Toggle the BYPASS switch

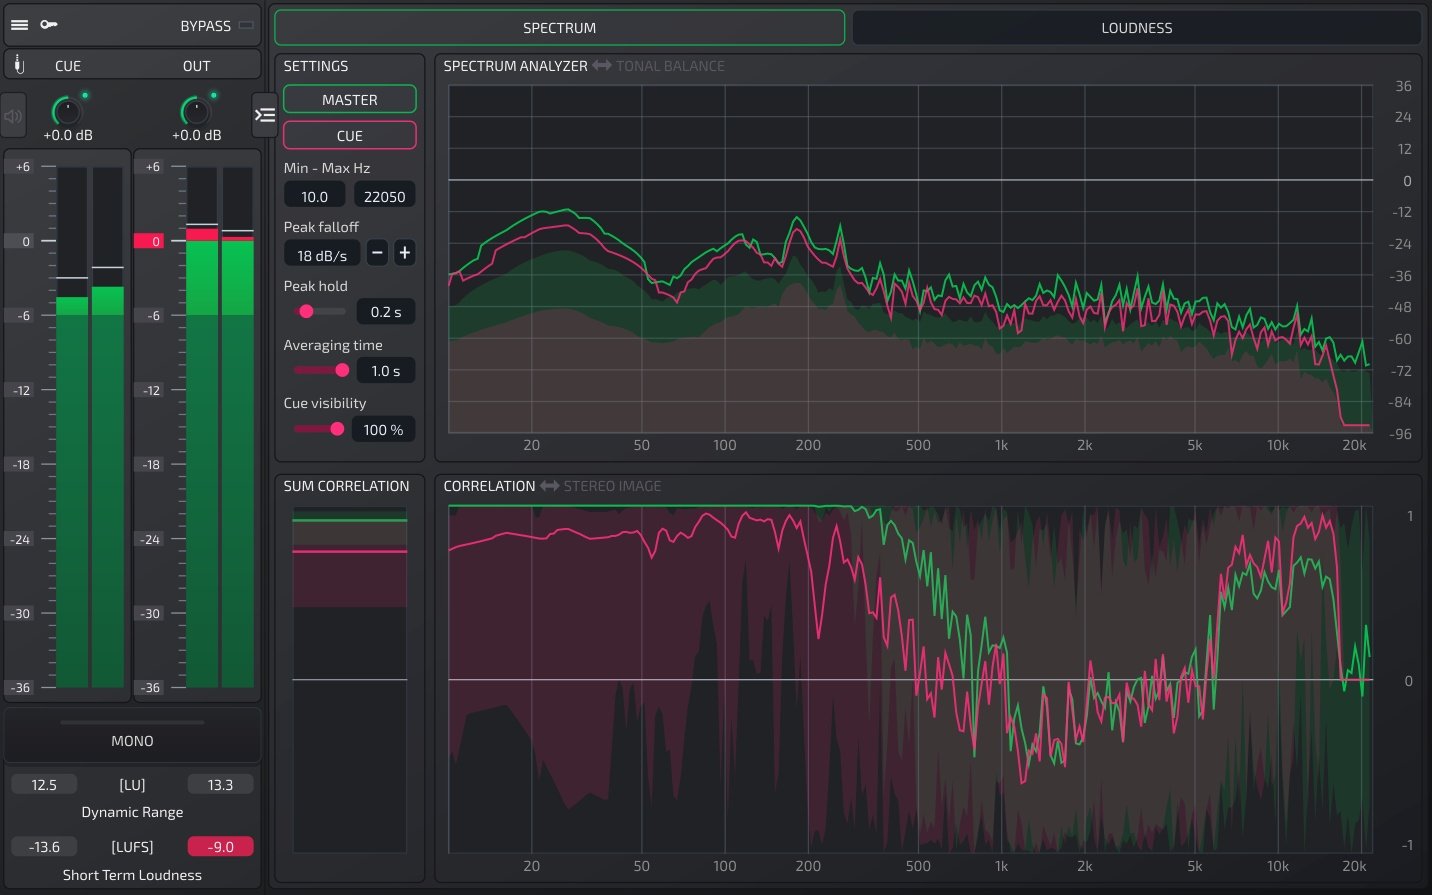(x=246, y=25)
